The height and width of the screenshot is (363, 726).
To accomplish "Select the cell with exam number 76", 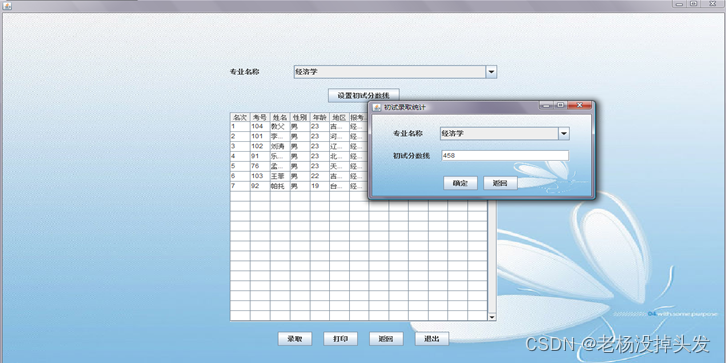I will coord(260,166).
